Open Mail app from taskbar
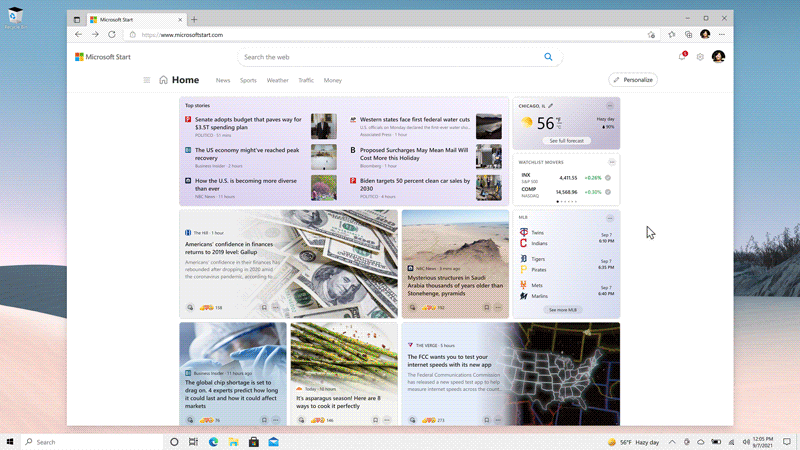The height and width of the screenshot is (450, 800). [273, 442]
